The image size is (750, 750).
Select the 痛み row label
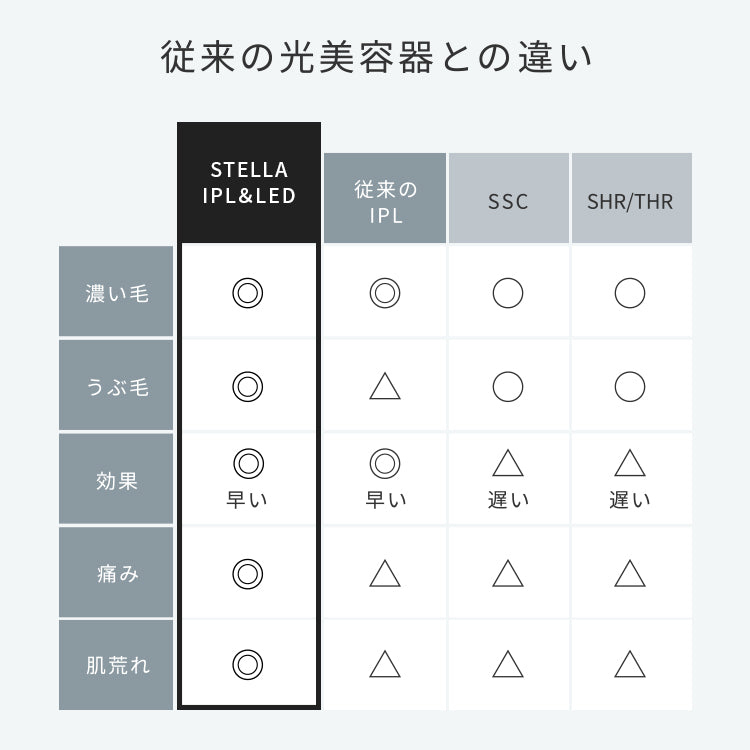pos(116,573)
